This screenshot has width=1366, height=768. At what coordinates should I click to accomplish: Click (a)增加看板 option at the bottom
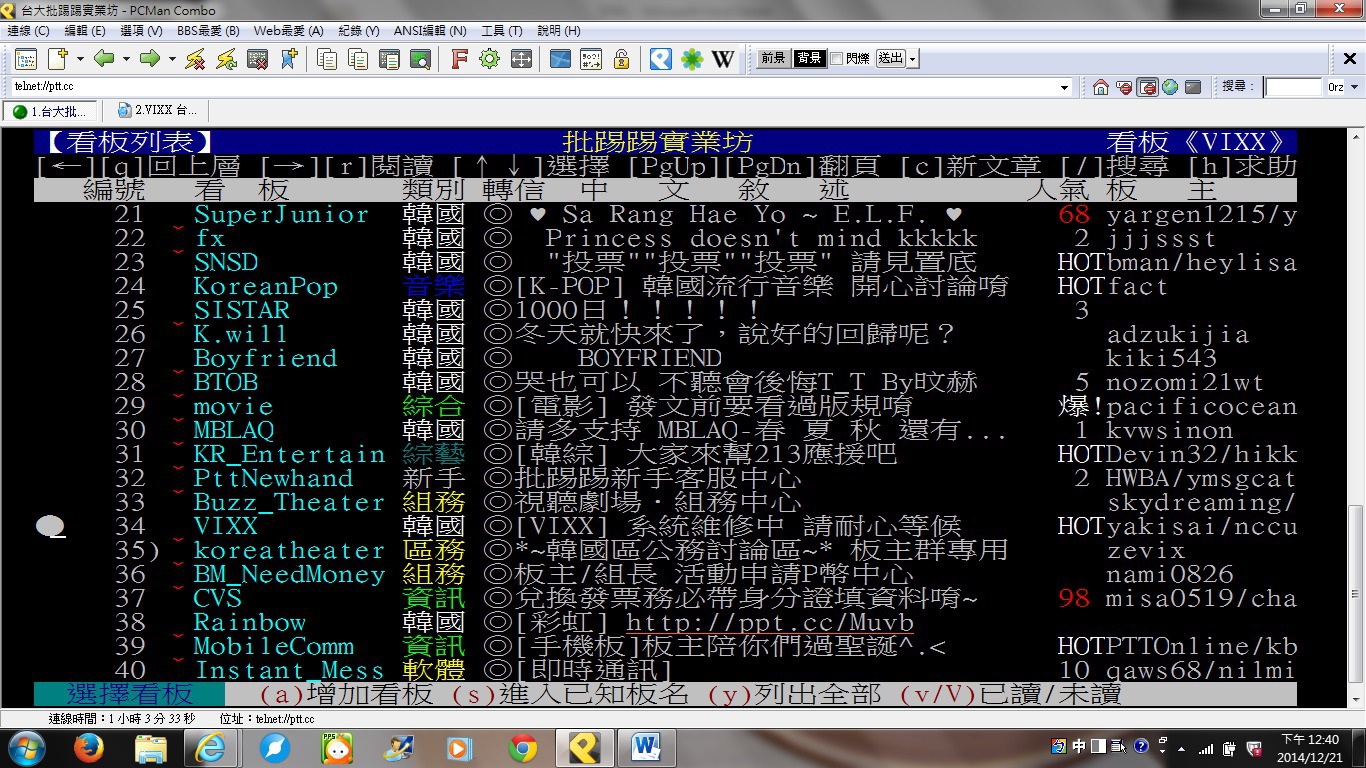[x=346, y=694]
